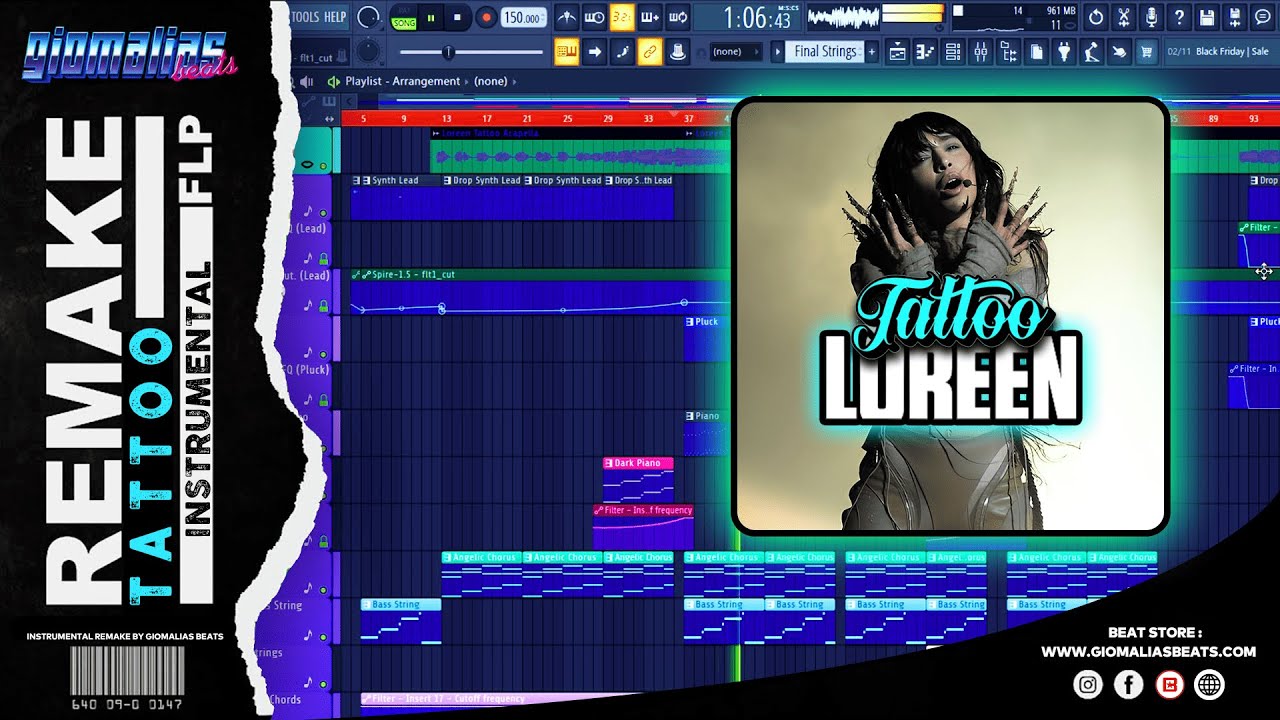The height and width of the screenshot is (720, 1280).
Task: Click the floppy disk save icon
Action: 1207,17
